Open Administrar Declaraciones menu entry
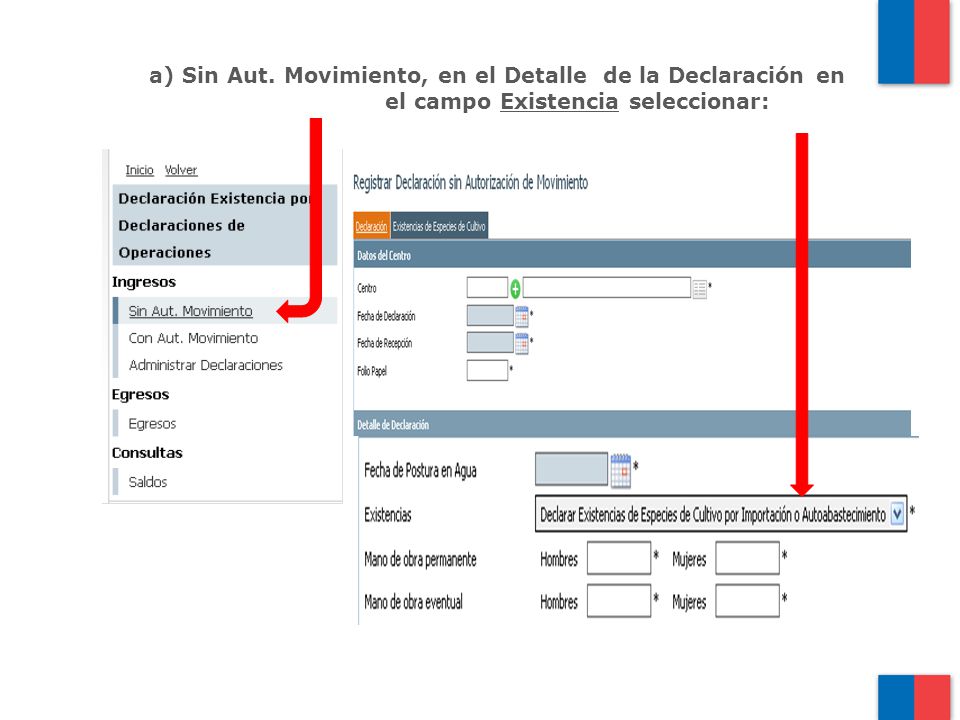960x720 pixels. 206,365
